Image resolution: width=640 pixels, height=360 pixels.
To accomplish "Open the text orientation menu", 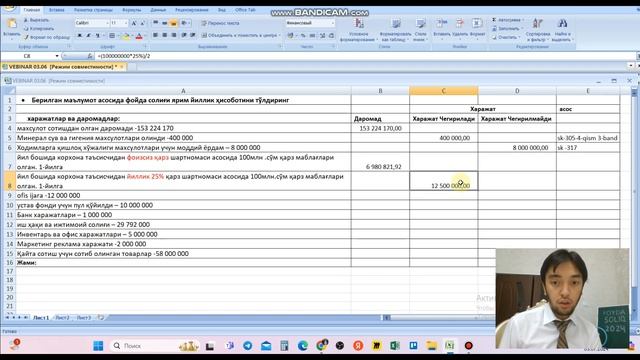I will pyautogui.click(x=185, y=23).
